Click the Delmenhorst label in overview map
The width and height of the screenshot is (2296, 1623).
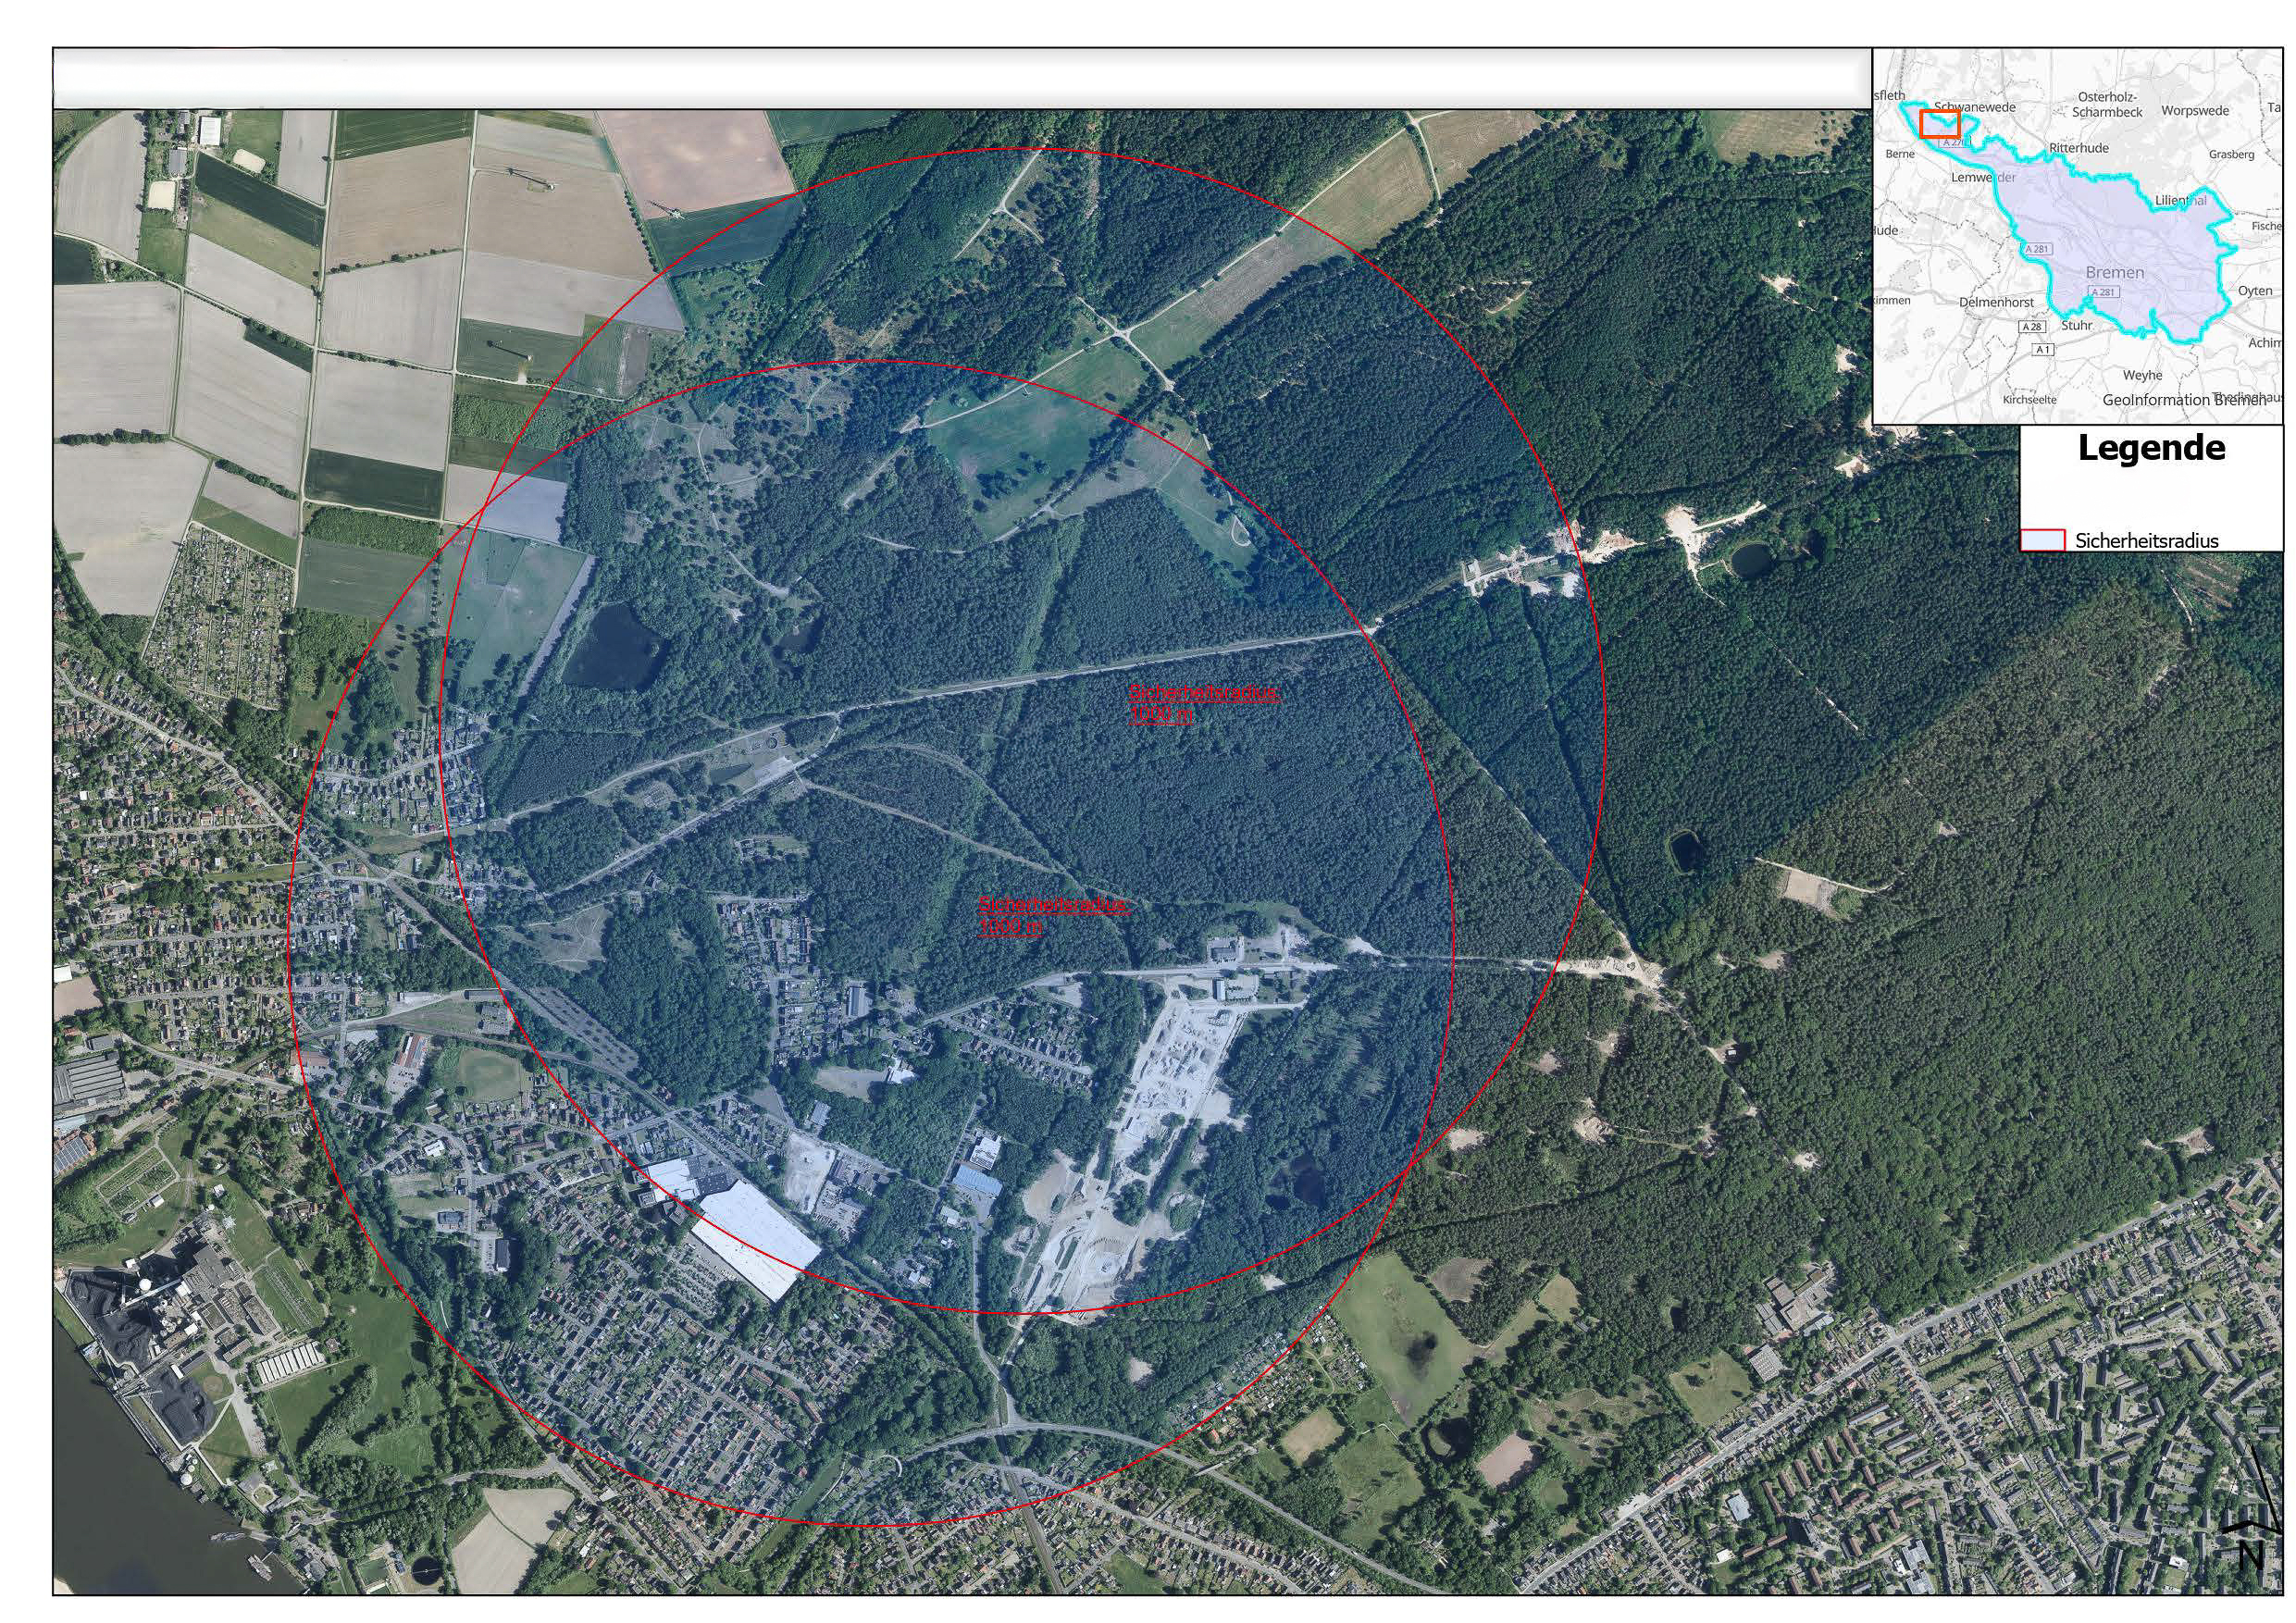click(1995, 302)
